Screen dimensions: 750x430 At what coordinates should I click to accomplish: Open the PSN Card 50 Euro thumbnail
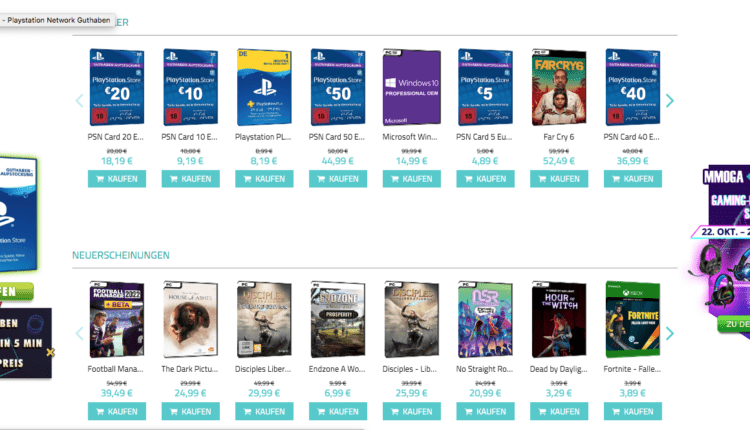coord(338,87)
